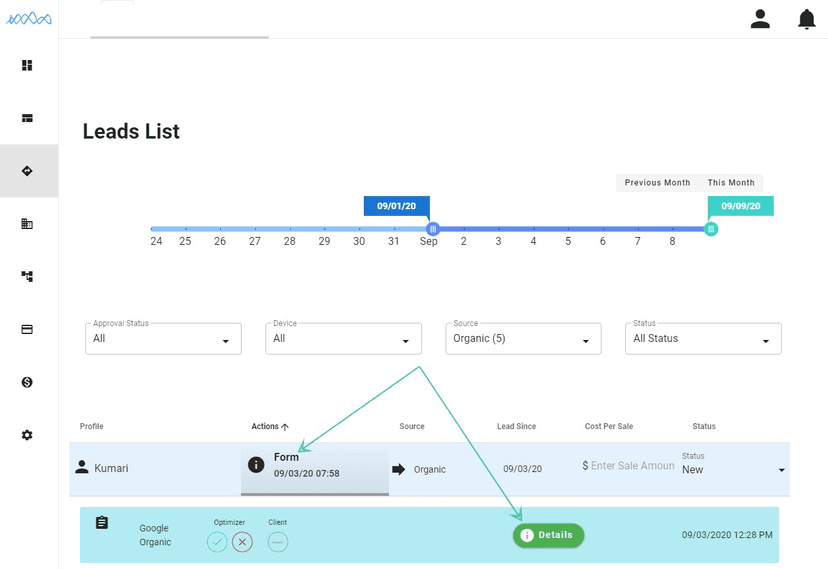Open the dashboard icon in sidebar

point(27,66)
